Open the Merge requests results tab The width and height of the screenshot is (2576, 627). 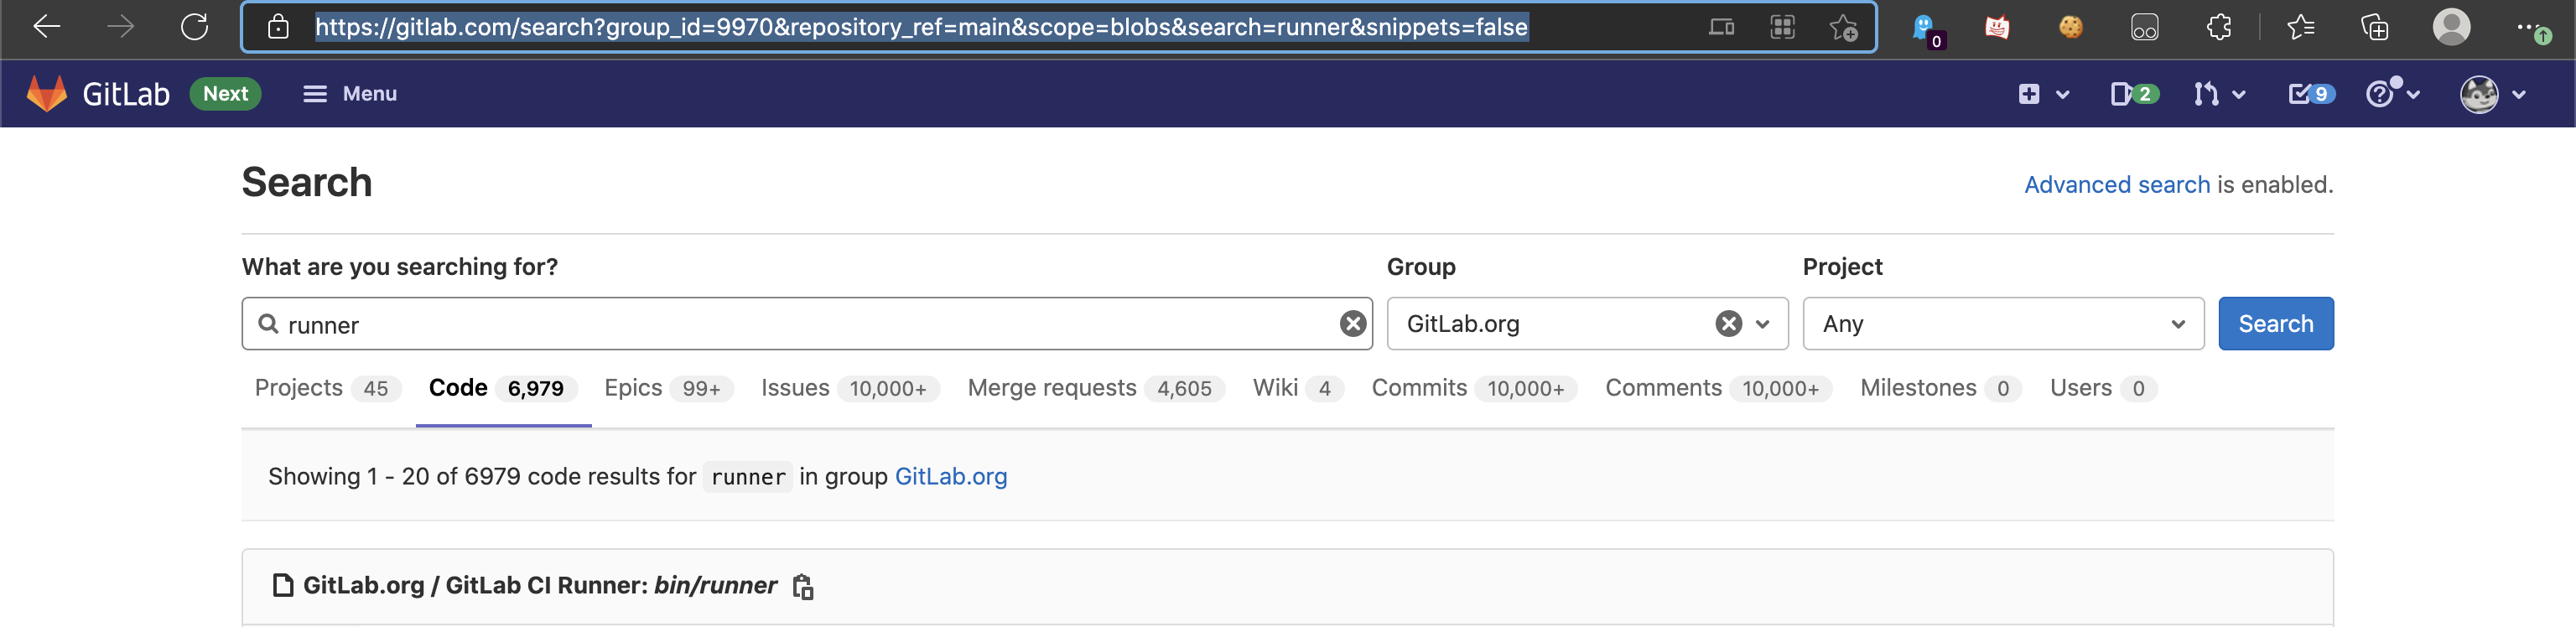tap(1095, 388)
